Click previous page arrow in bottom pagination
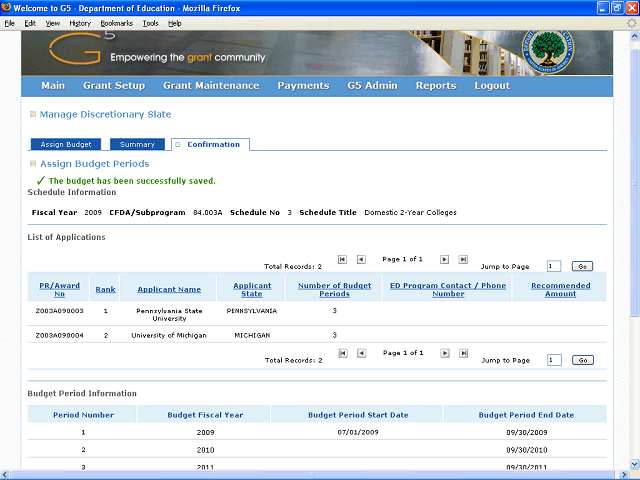The width and height of the screenshot is (640, 480). click(x=361, y=353)
